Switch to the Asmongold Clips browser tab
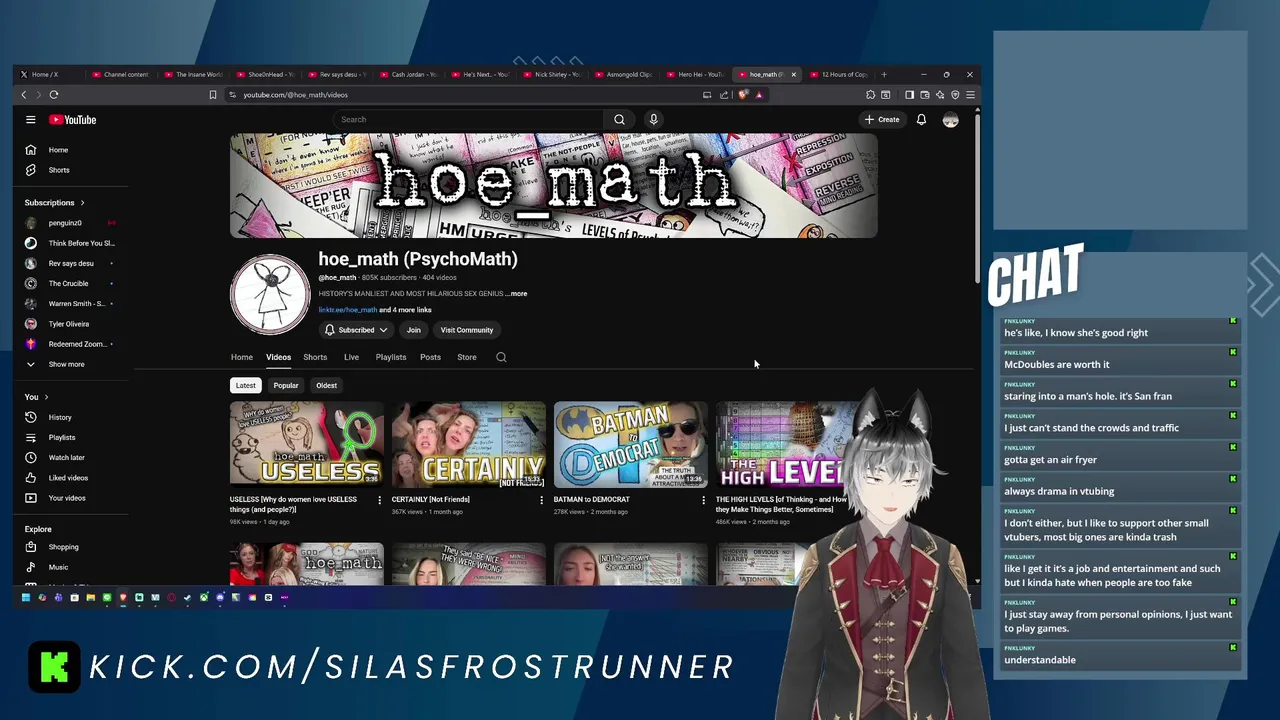Viewport: 1280px width, 720px height. [625, 74]
